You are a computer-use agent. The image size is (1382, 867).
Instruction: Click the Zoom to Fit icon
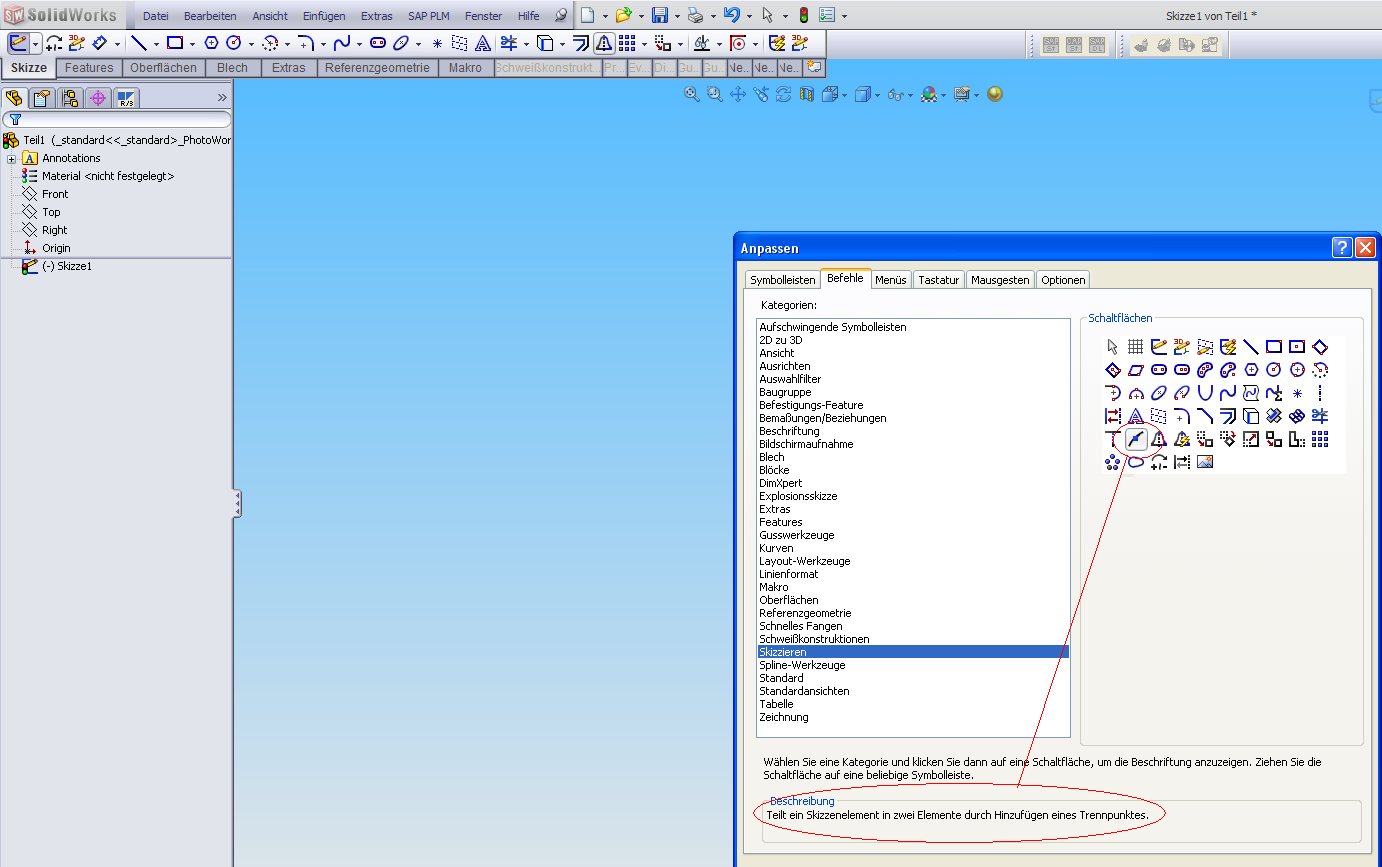tap(691, 94)
